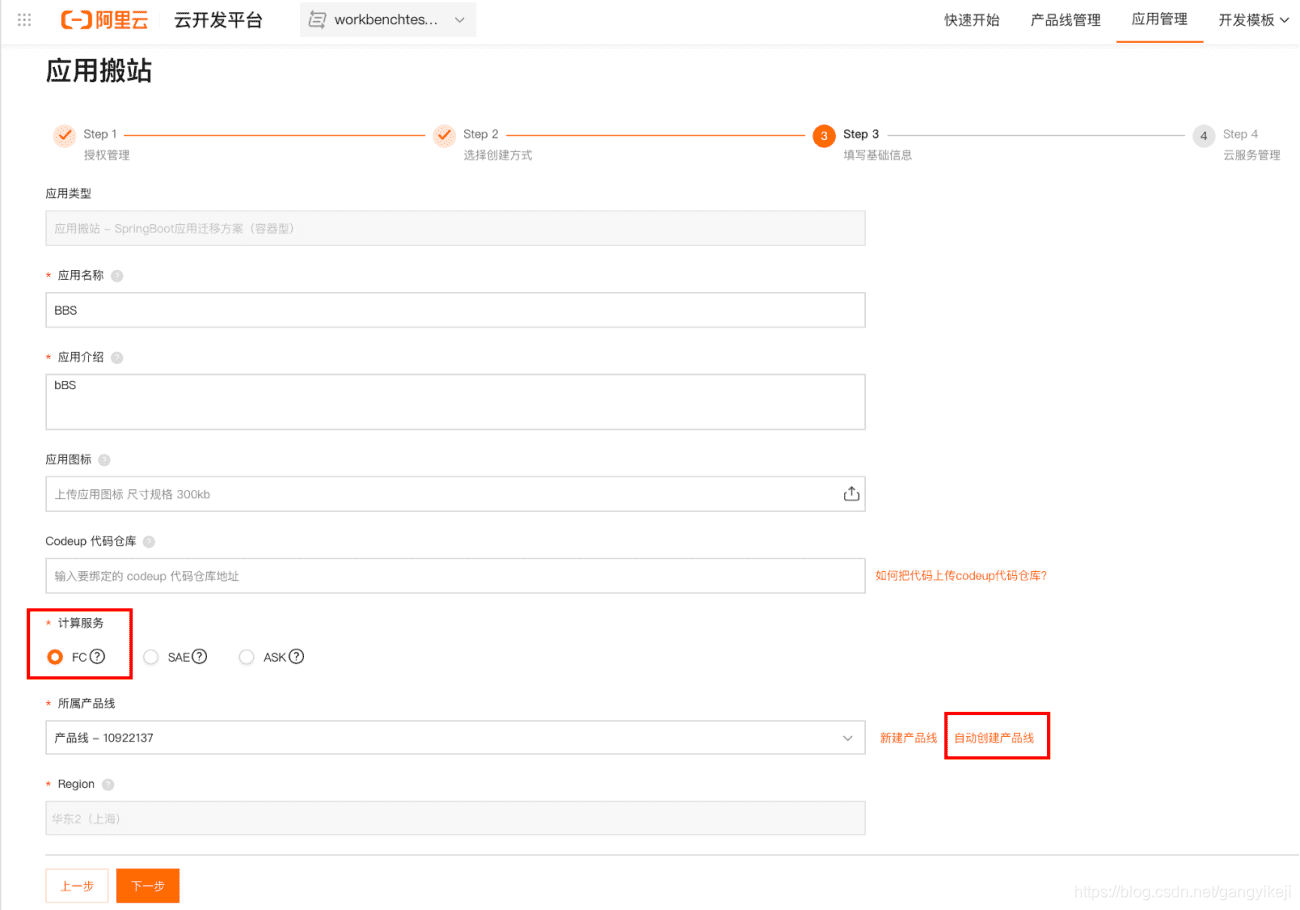The width and height of the screenshot is (1300, 910).
Task: Click the 新建产品线 link
Action: (909, 738)
